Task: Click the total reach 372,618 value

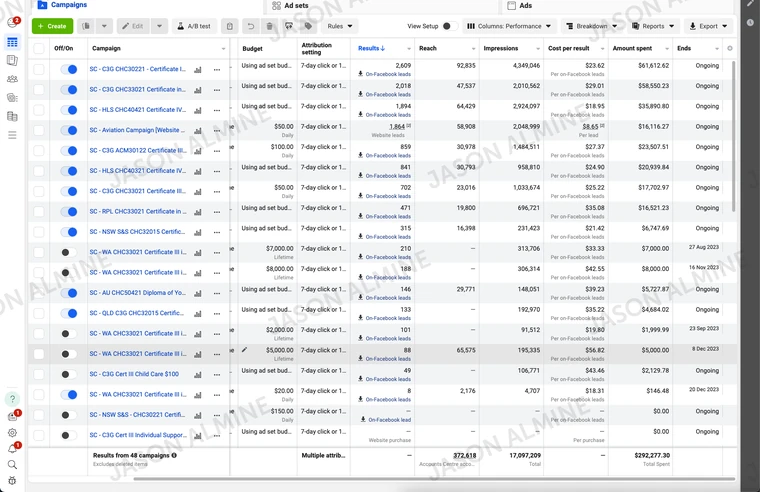Action: click(x=464, y=456)
